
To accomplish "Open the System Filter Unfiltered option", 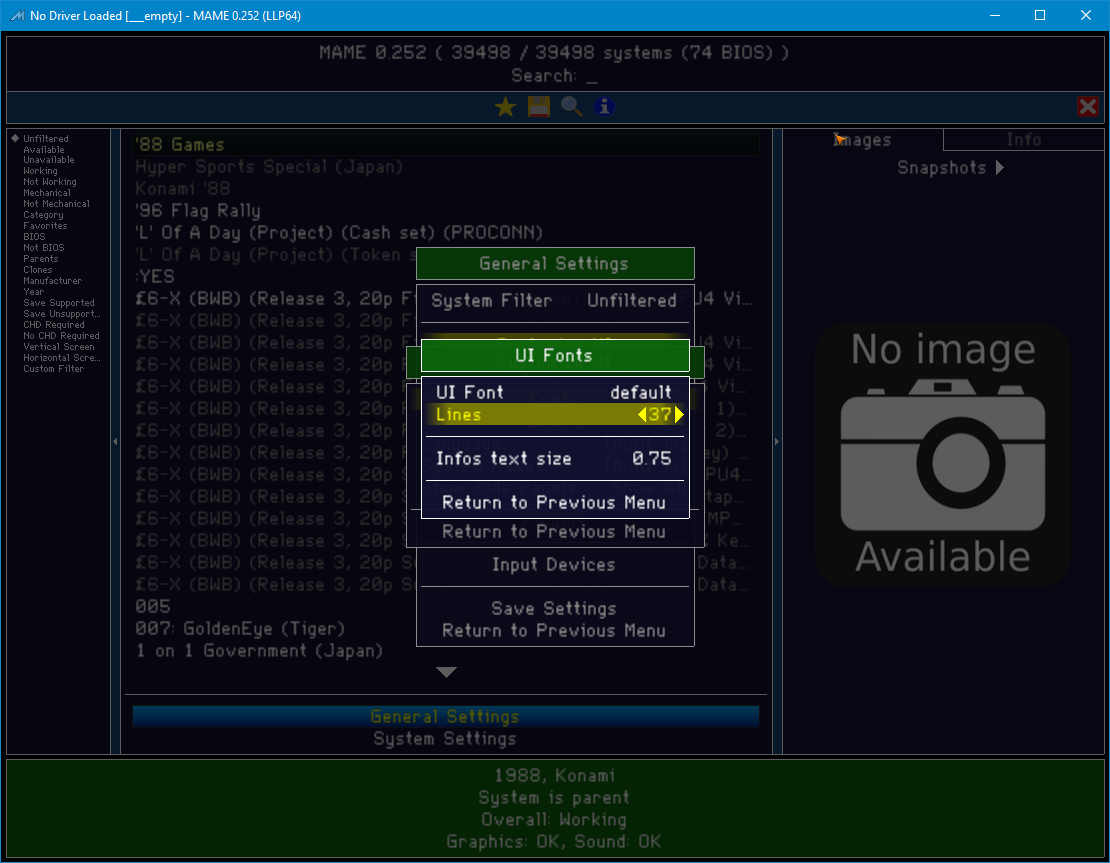I will [x=555, y=300].
